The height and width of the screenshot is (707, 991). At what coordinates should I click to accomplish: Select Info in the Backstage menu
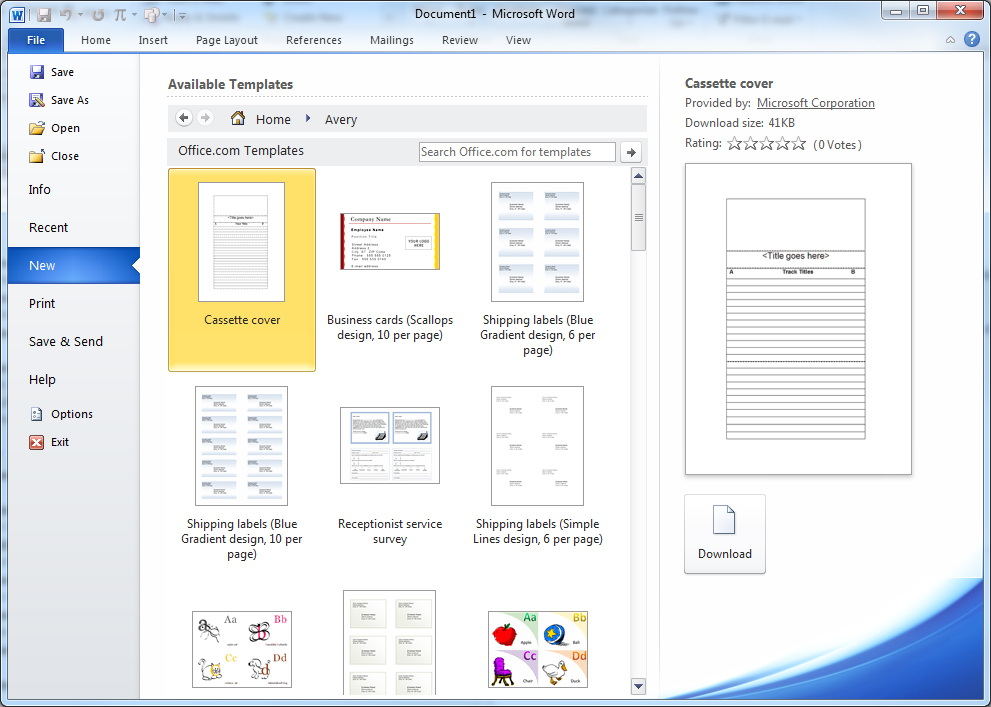pos(39,190)
